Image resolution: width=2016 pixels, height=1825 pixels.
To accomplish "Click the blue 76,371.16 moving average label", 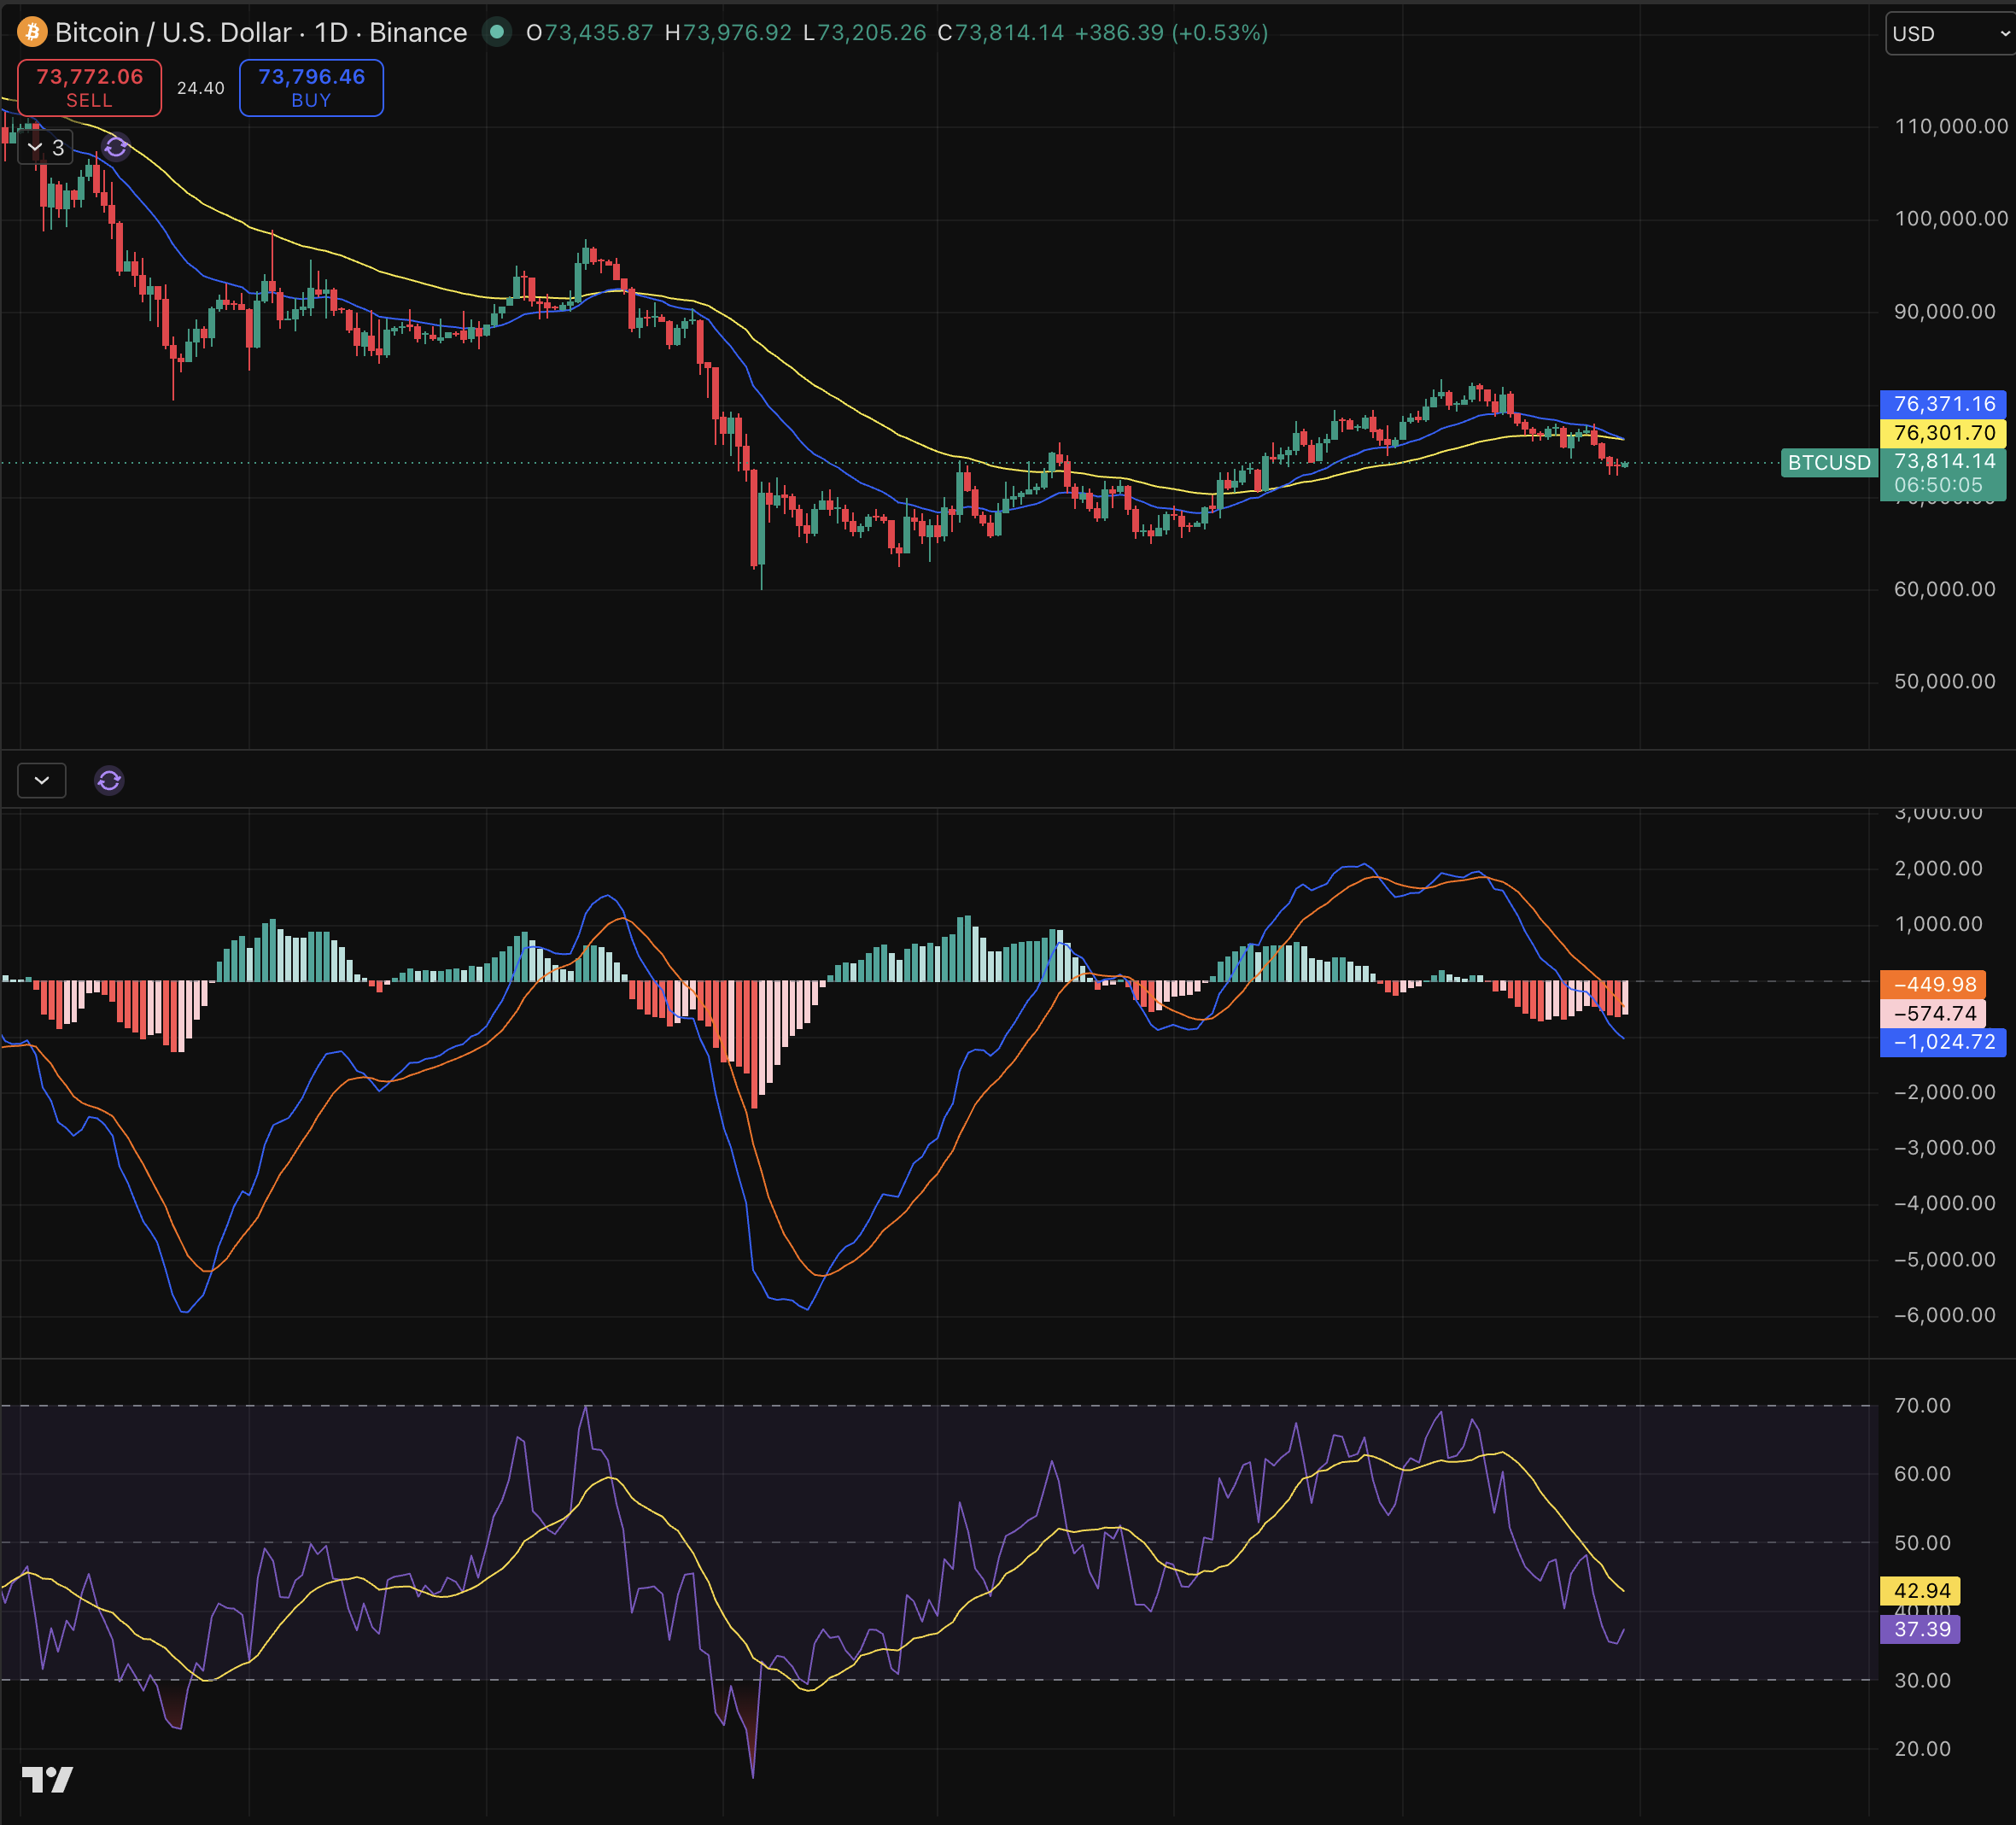I will [x=1943, y=404].
